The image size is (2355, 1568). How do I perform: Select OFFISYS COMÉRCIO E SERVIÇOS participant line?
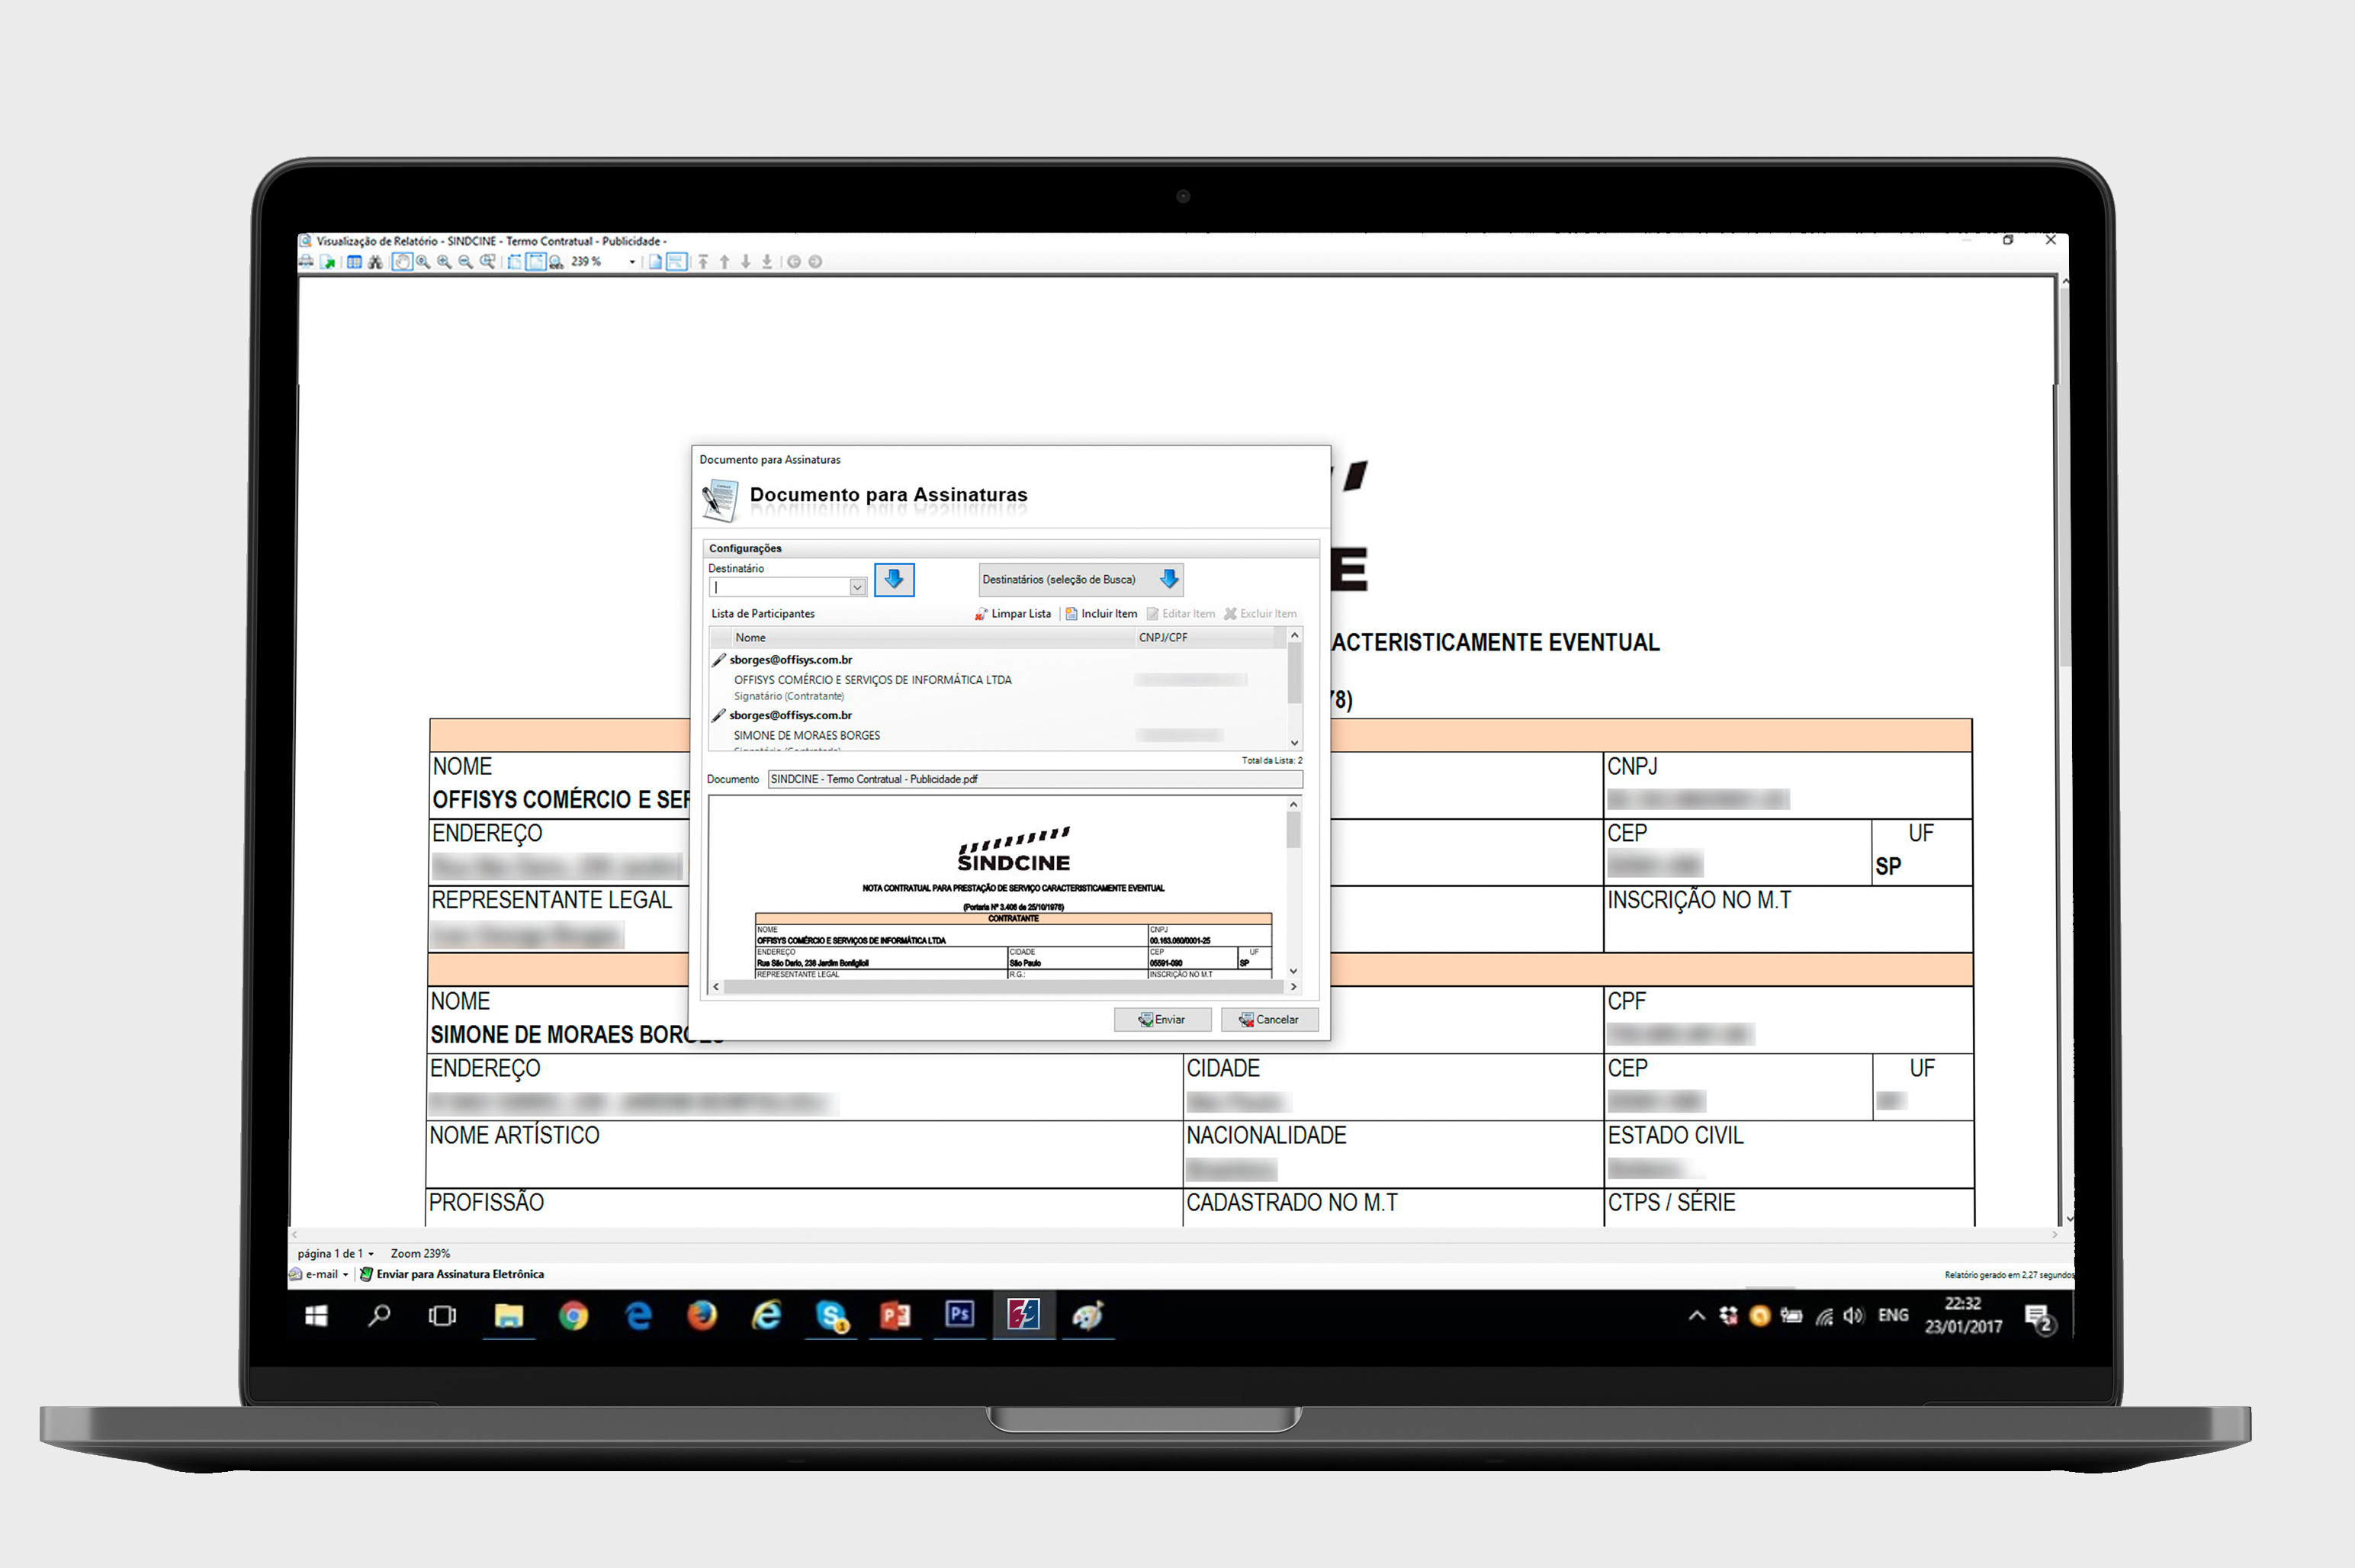point(873,680)
